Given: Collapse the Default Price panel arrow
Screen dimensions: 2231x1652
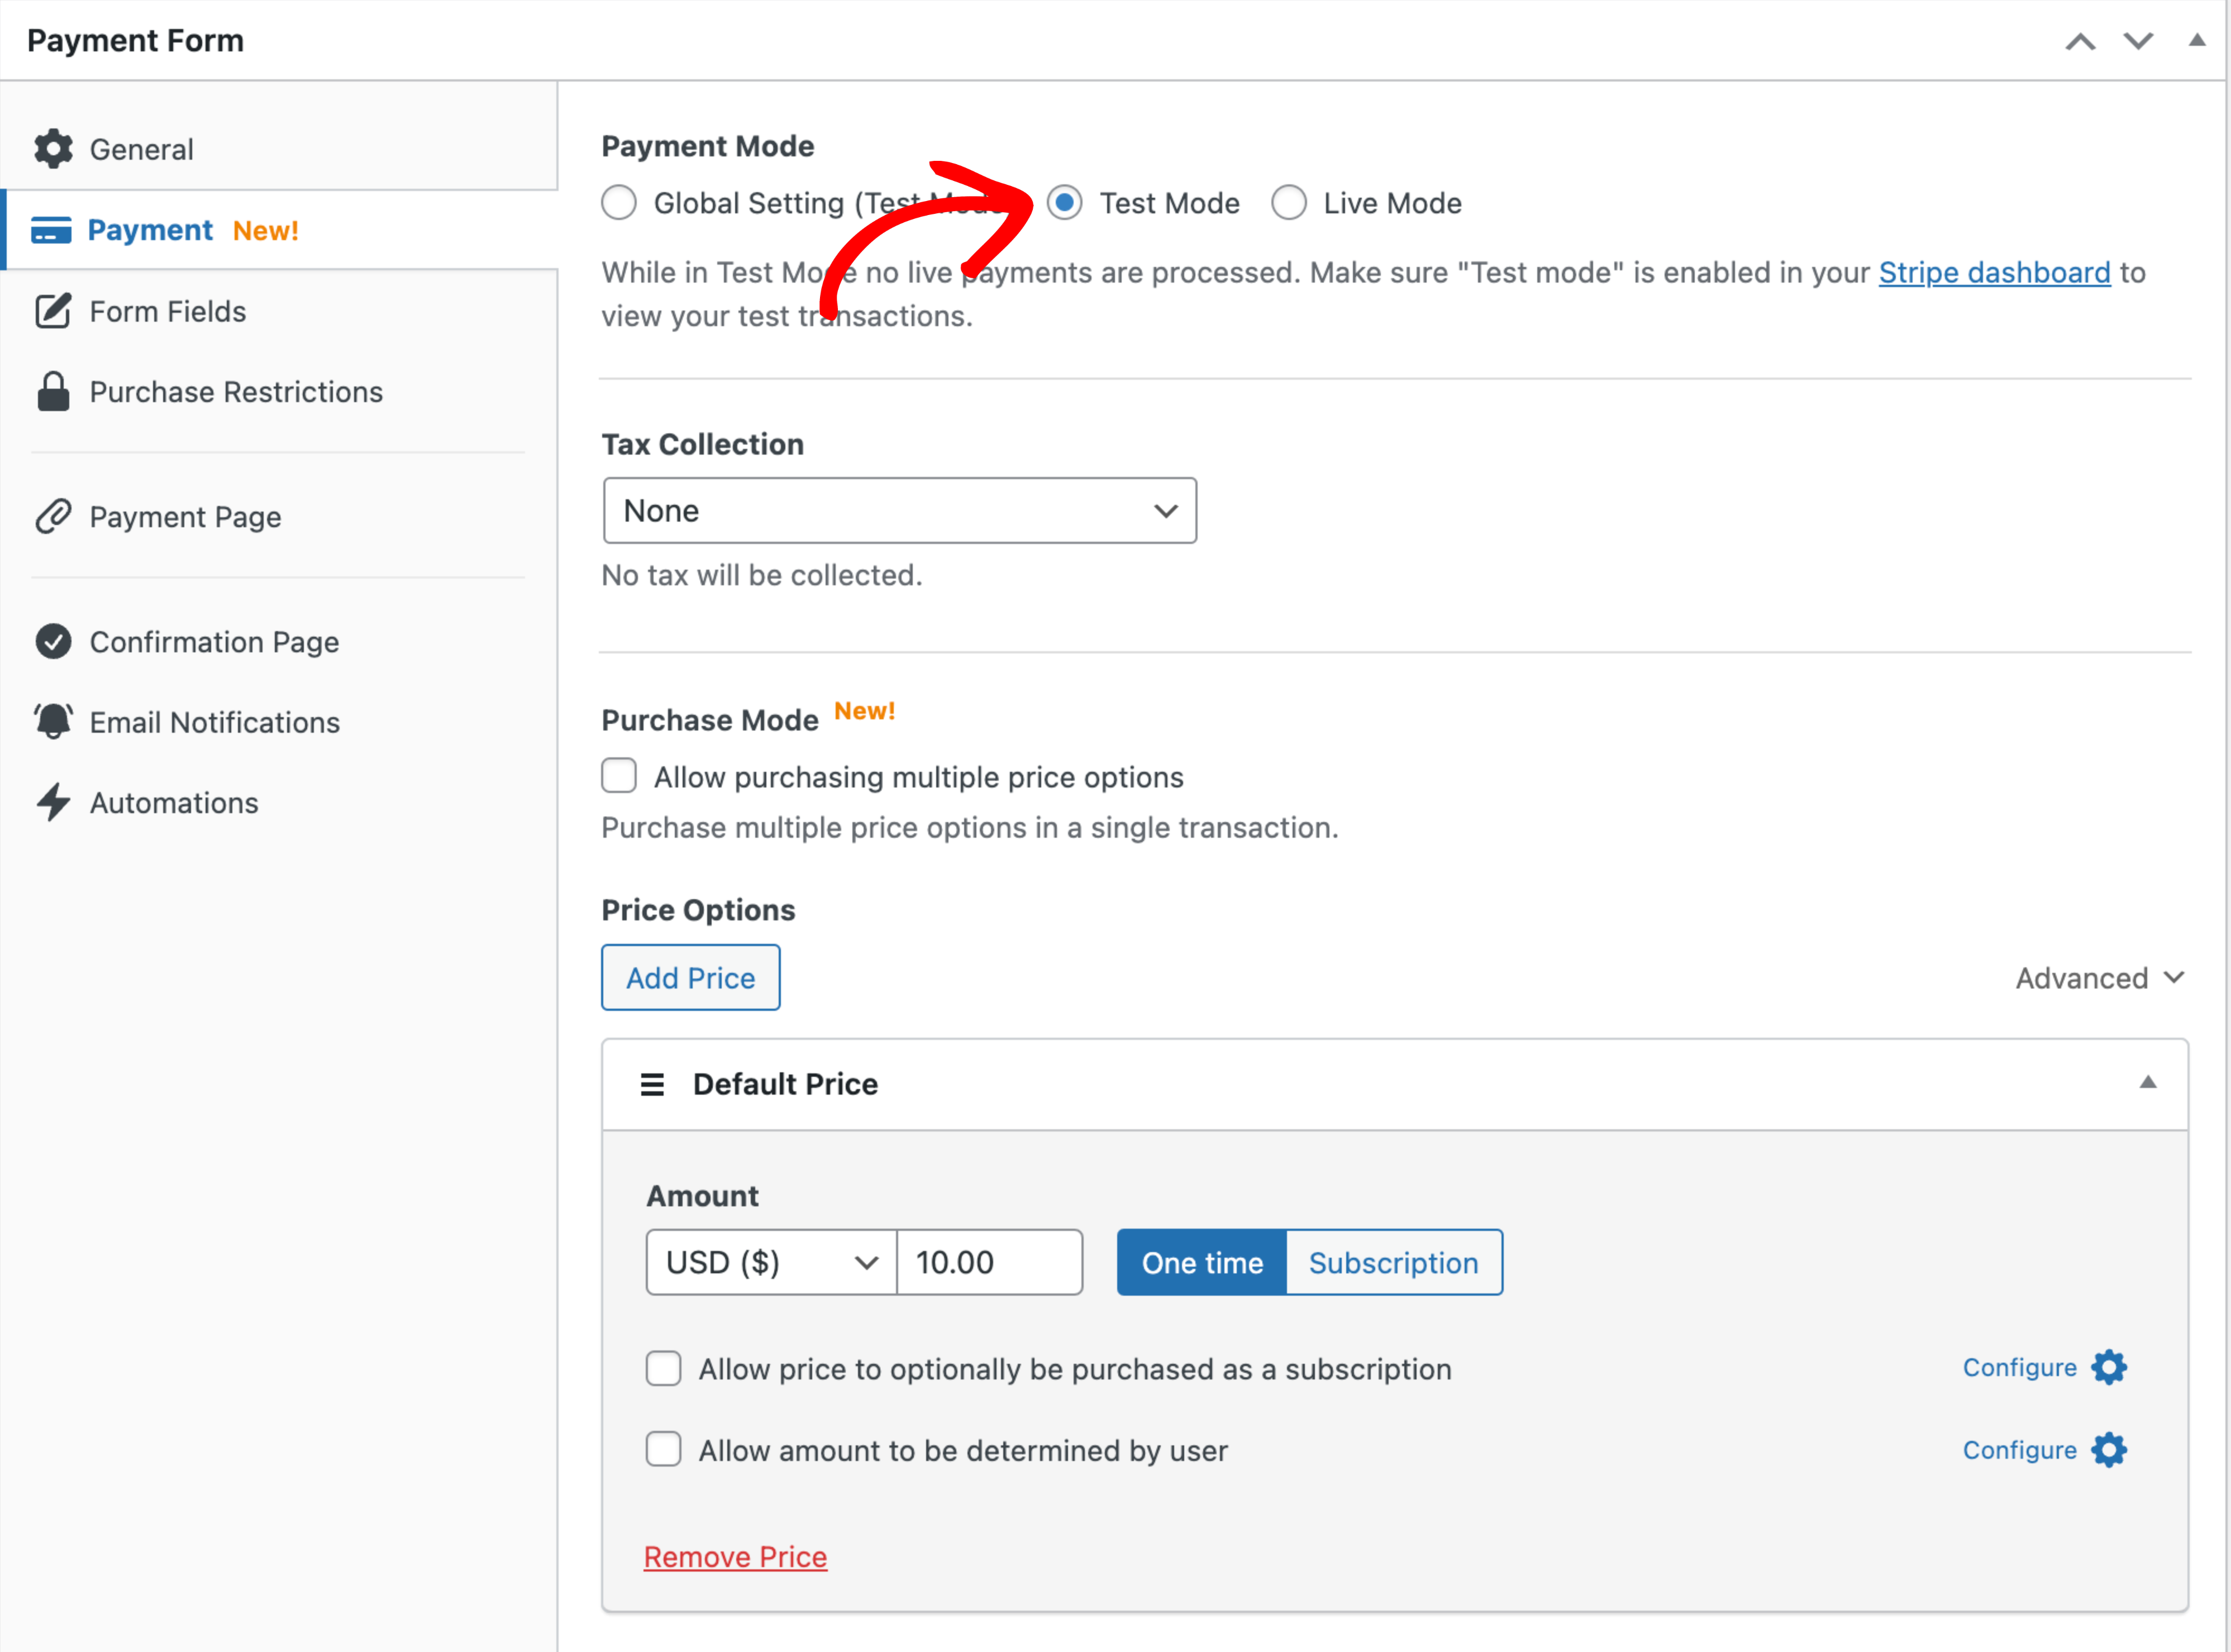Looking at the screenshot, I should coord(2147,1083).
